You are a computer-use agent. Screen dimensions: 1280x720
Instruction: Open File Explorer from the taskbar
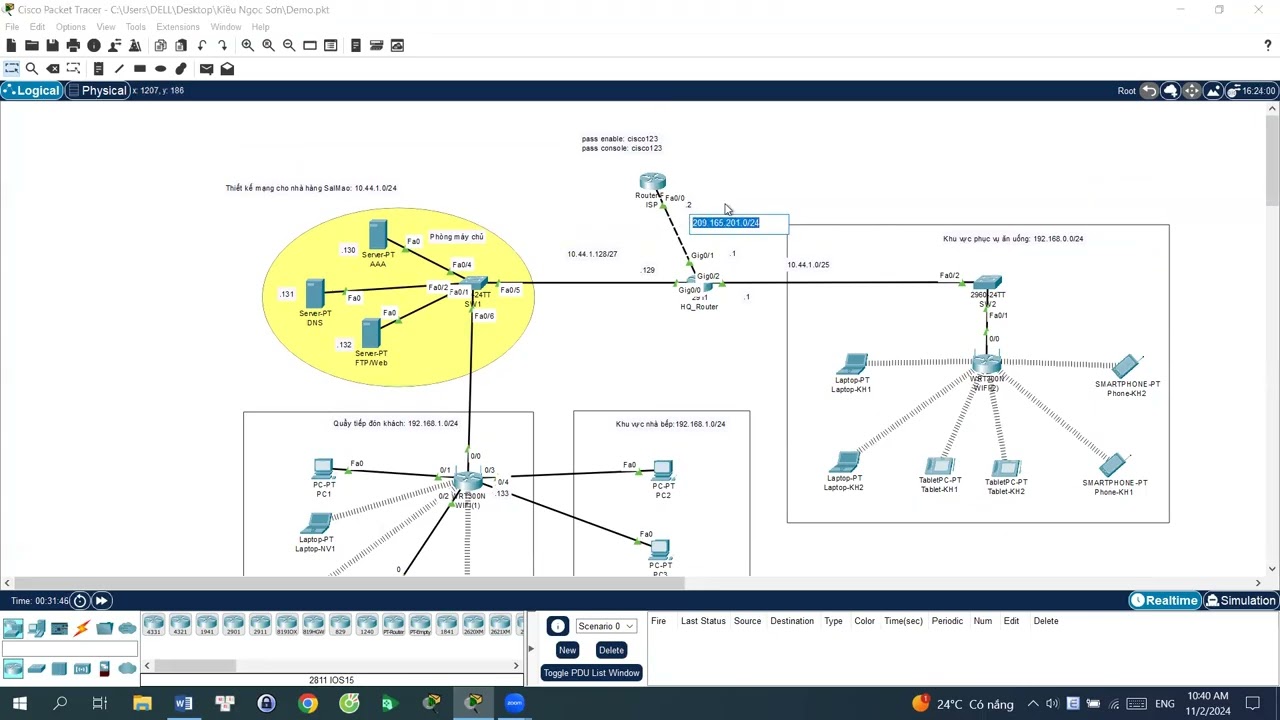[x=142, y=704]
